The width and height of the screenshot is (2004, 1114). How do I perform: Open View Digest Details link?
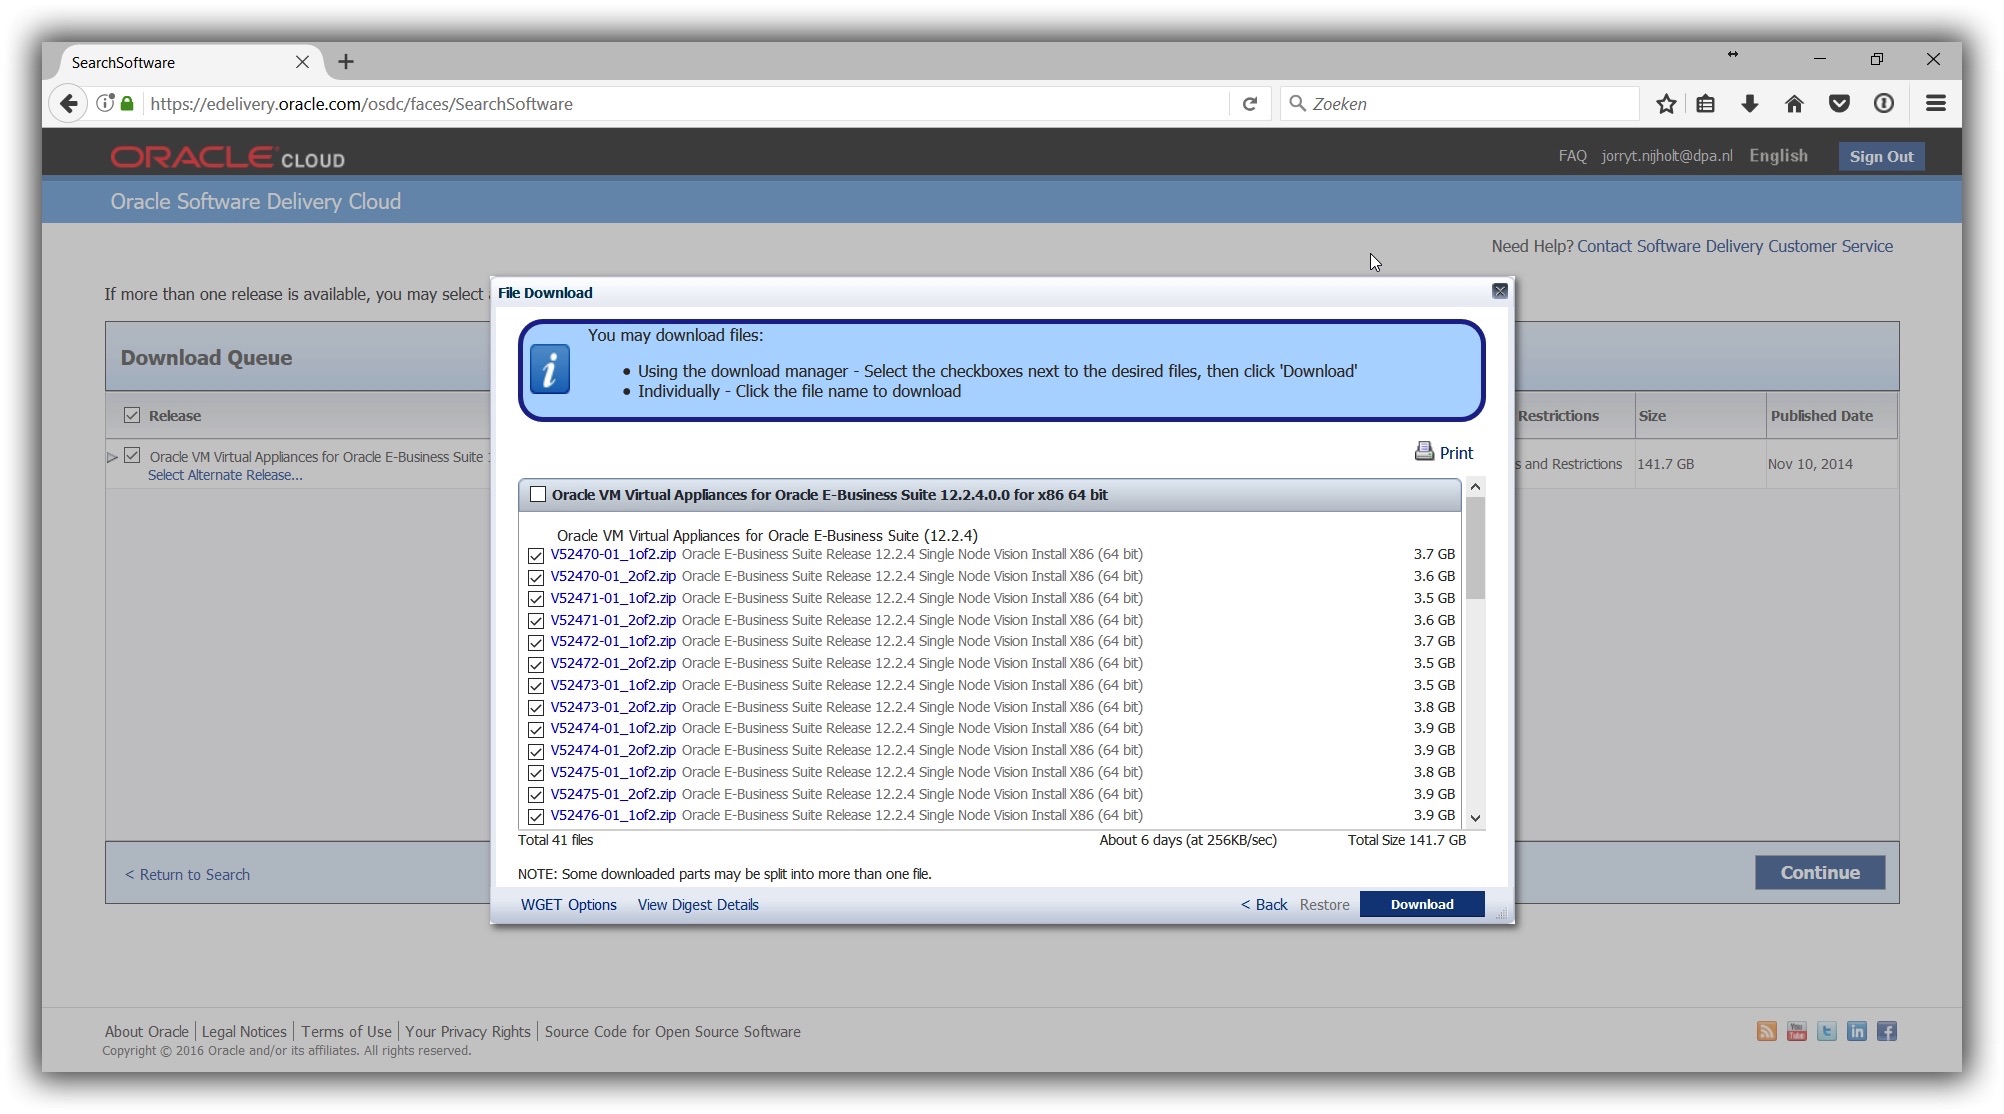[698, 904]
